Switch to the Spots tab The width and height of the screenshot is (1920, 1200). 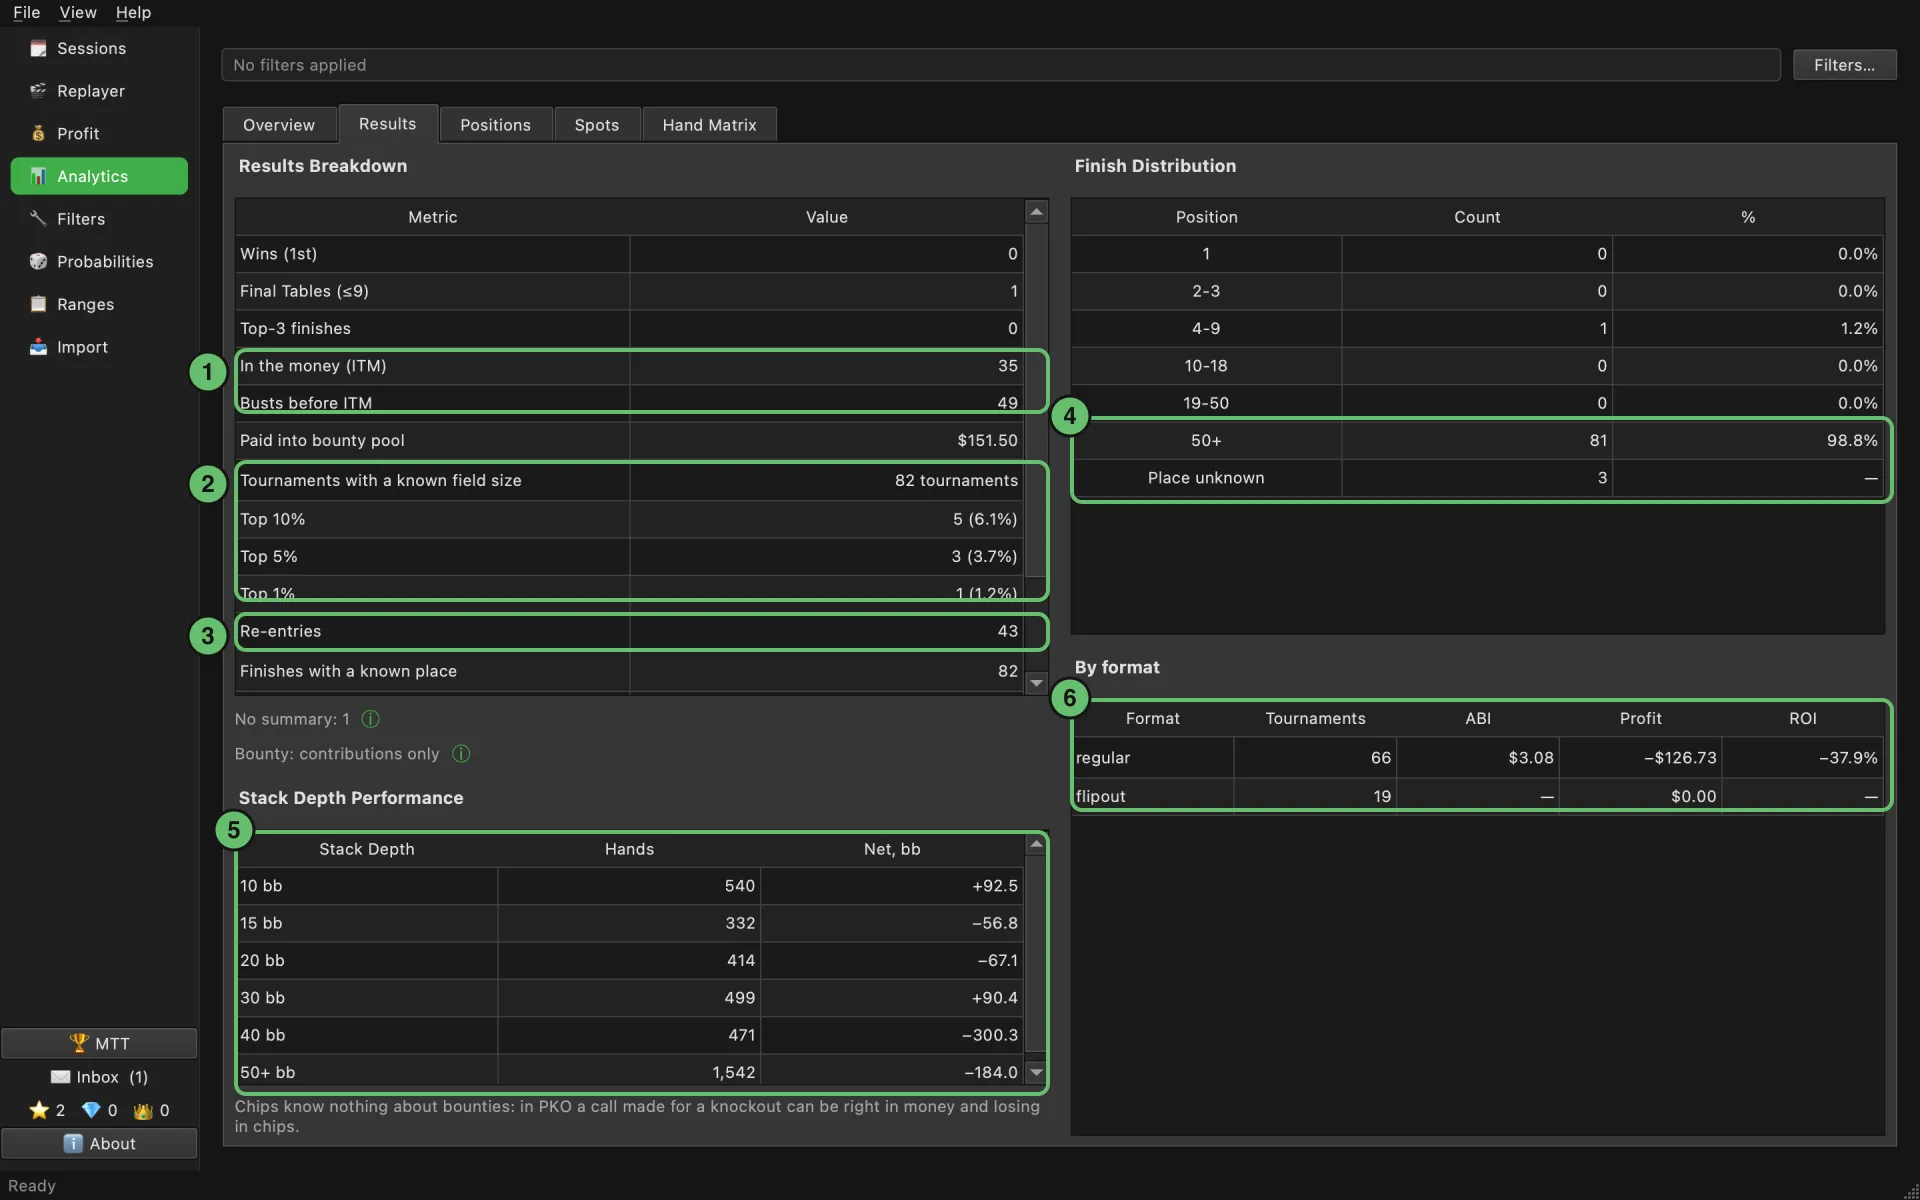coord(597,125)
